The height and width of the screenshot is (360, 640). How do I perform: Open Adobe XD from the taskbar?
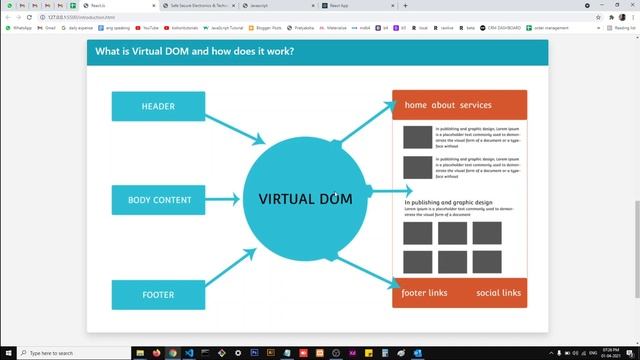coord(352,353)
